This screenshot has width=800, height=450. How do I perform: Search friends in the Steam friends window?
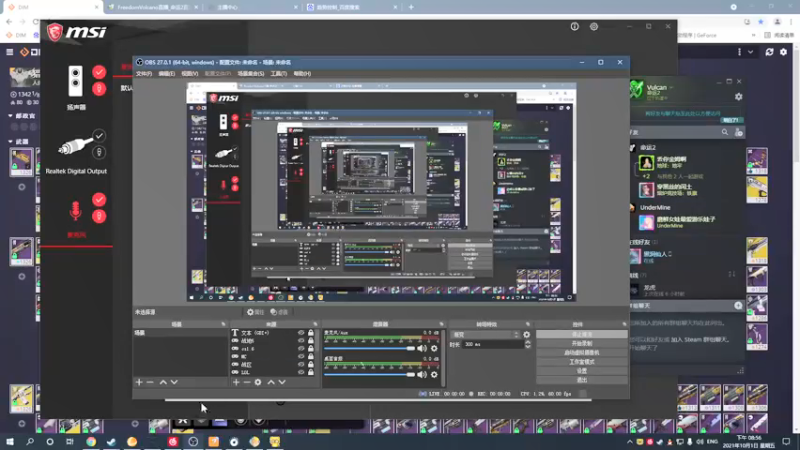[724, 132]
